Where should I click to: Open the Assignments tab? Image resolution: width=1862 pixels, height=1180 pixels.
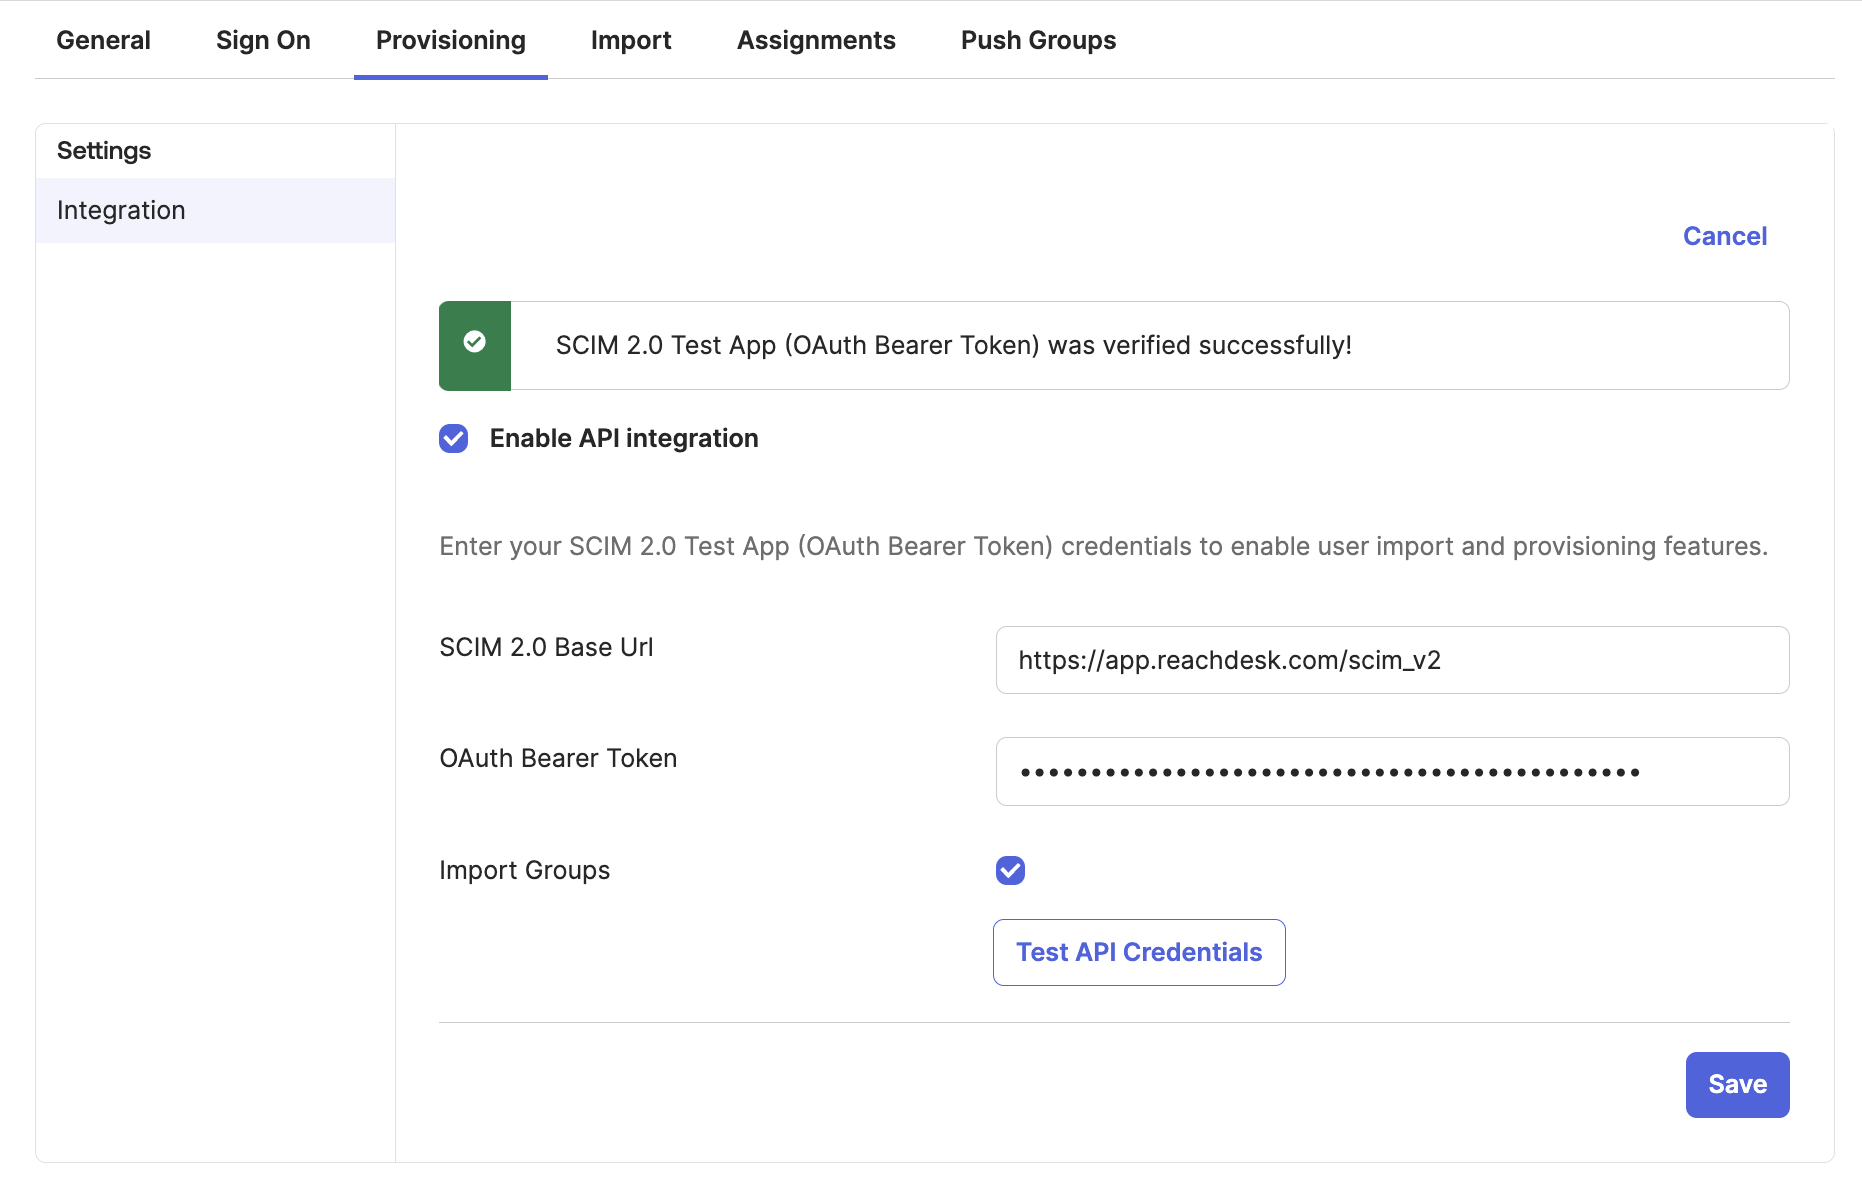coord(816,40)
